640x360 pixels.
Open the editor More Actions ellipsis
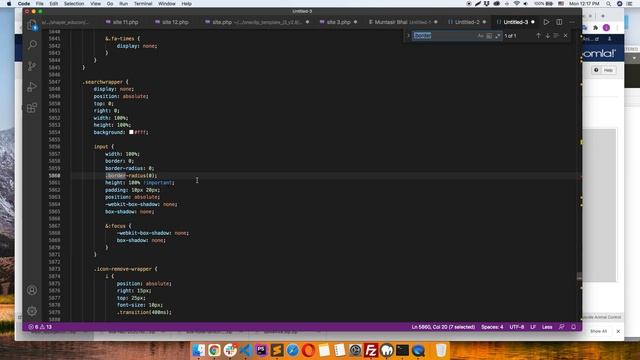(572, 22)
